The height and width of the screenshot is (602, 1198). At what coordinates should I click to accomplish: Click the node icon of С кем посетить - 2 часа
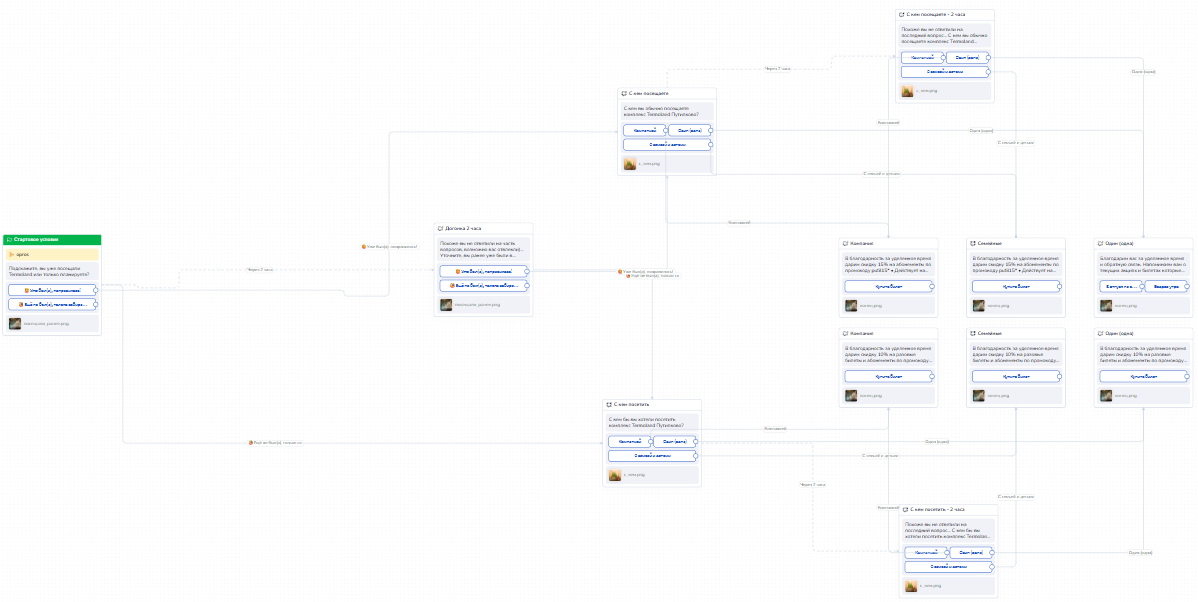[903, 510]
